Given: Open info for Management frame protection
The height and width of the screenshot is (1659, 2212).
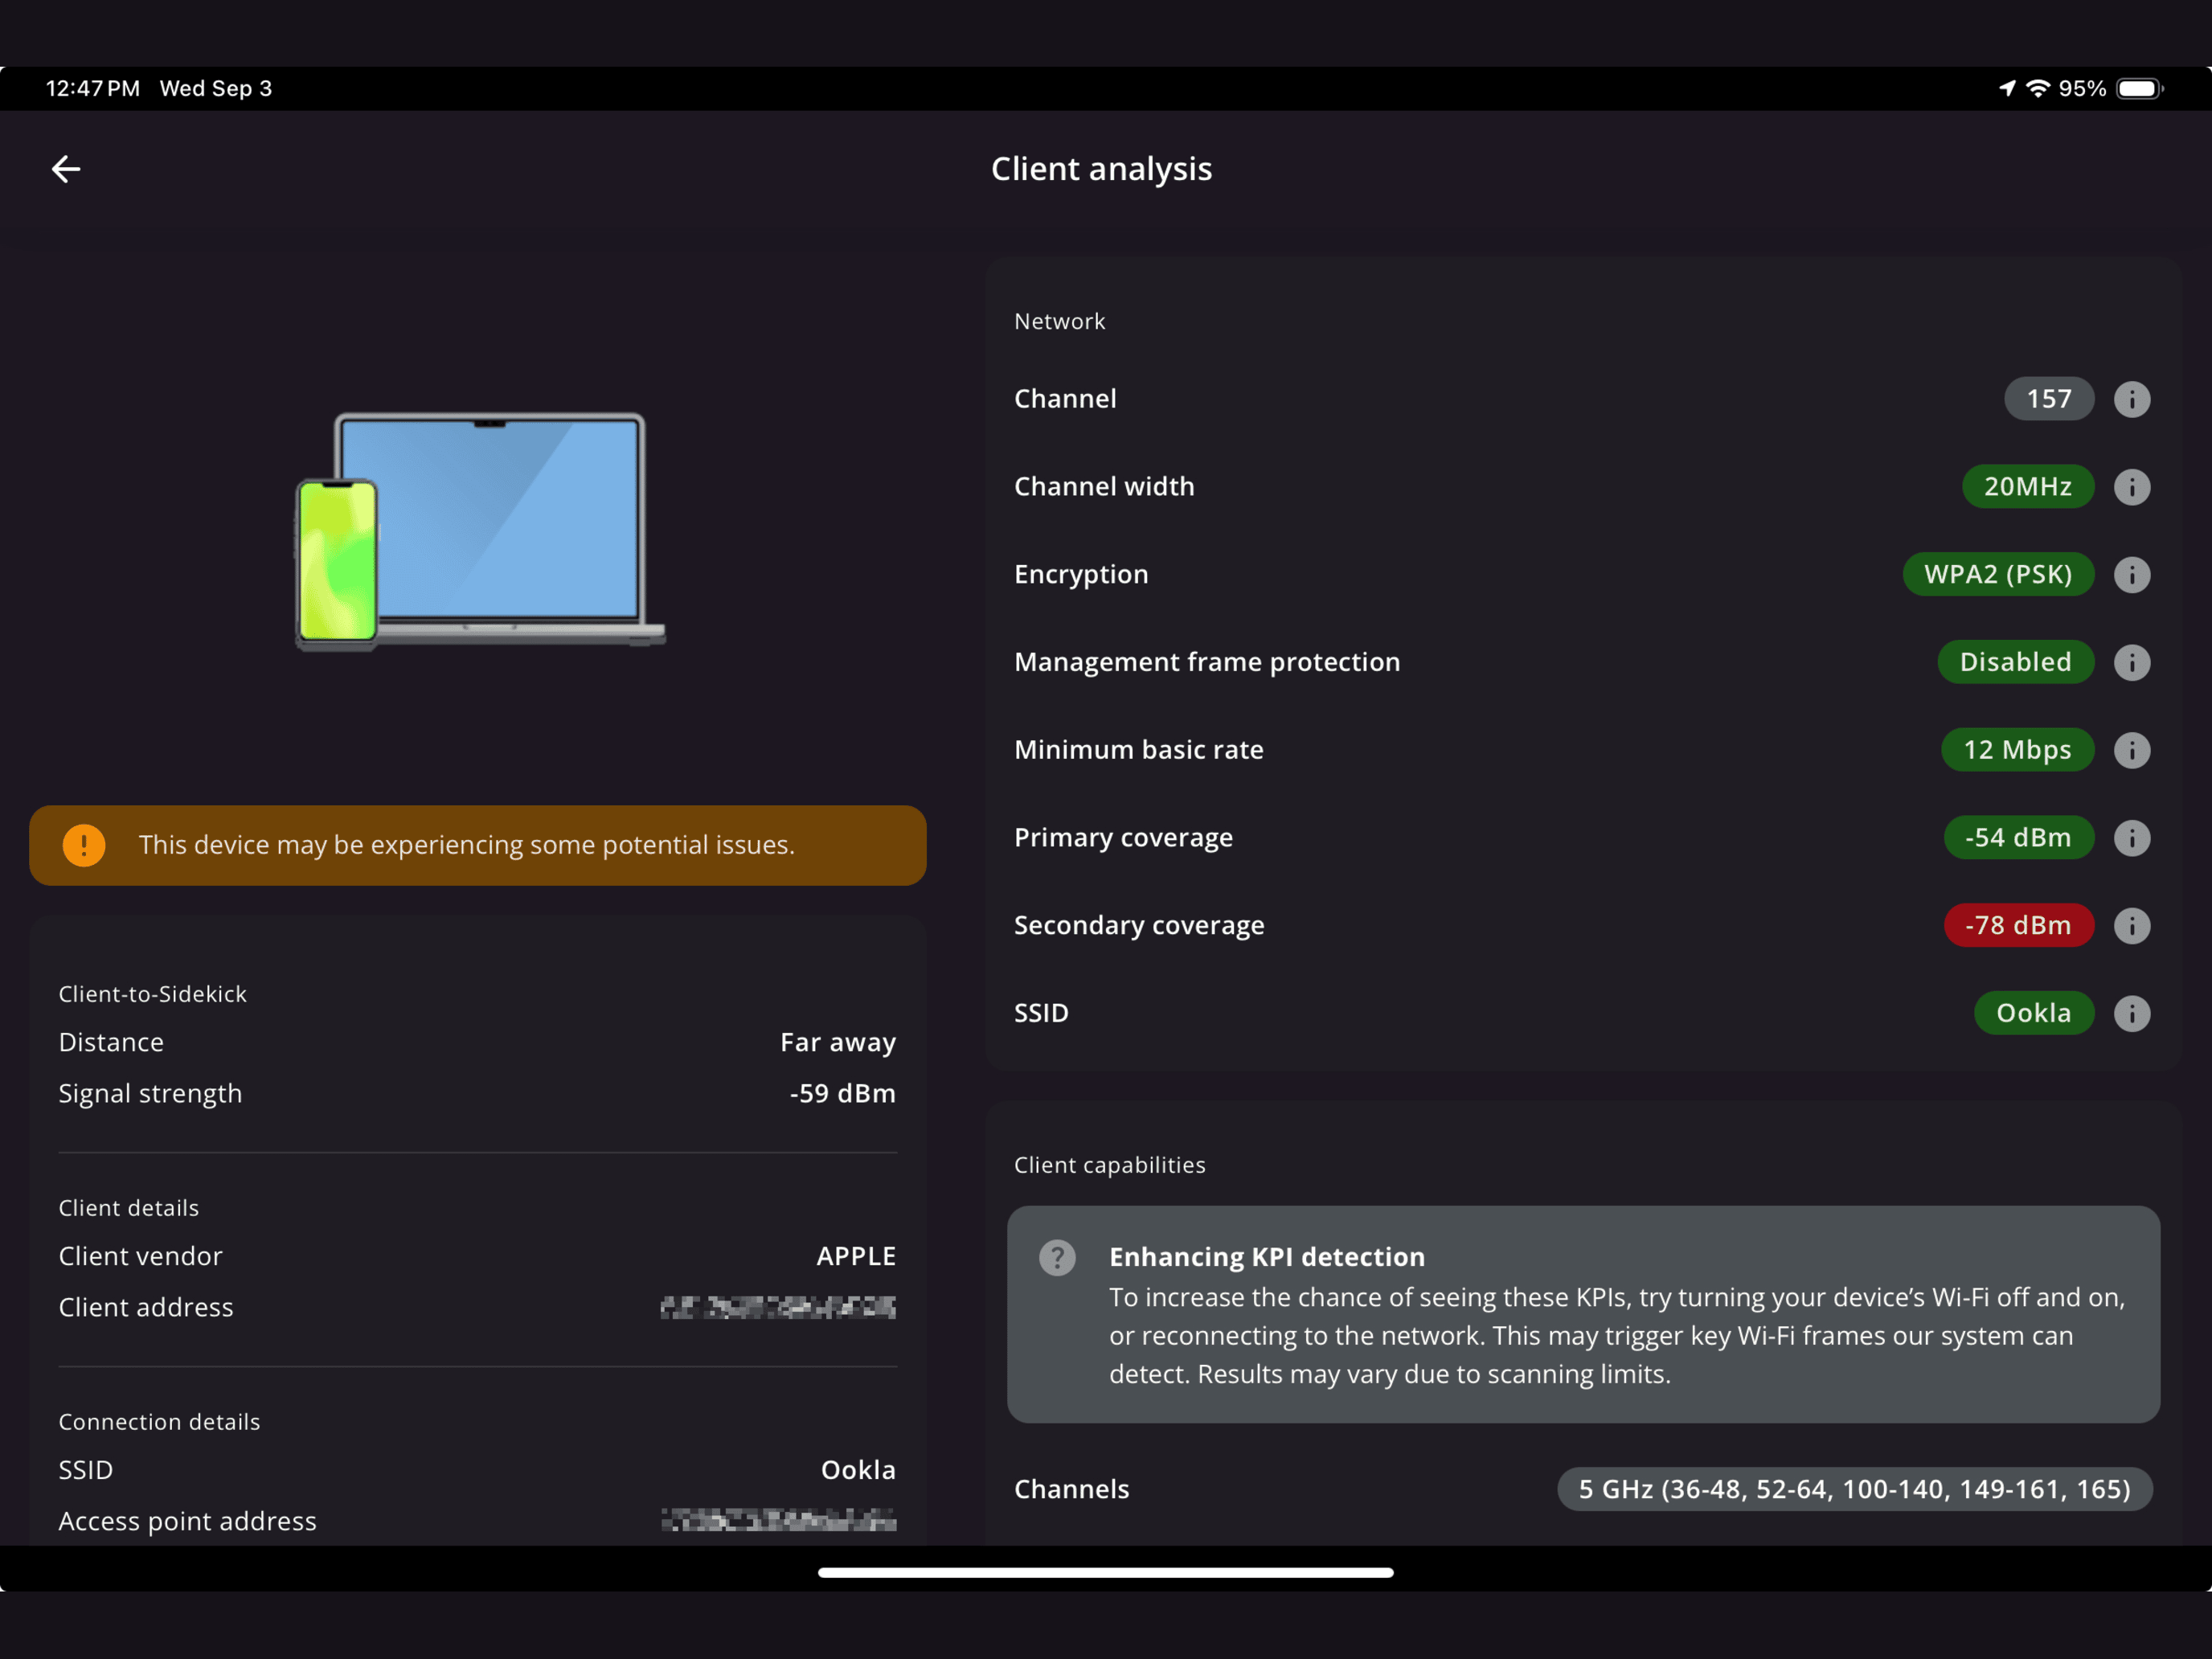Looking at the screenshot, I should coord(2131,662).
